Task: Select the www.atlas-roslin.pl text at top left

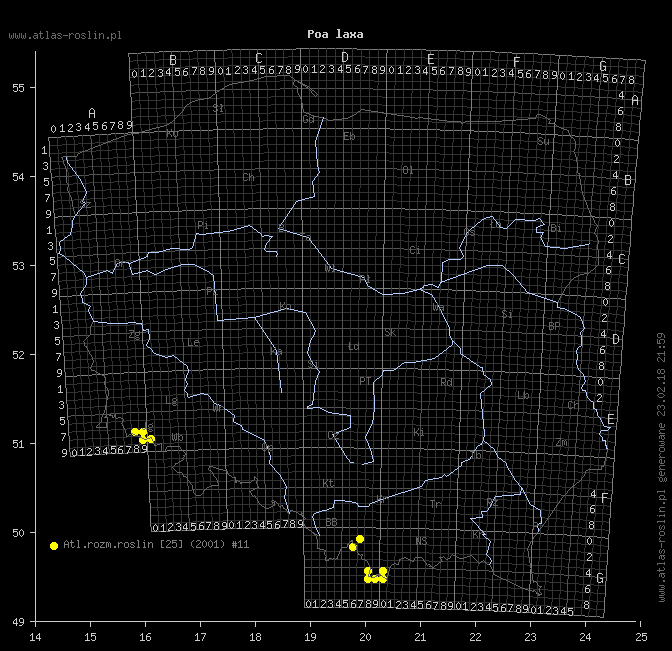Action: (x=65, y=36)
